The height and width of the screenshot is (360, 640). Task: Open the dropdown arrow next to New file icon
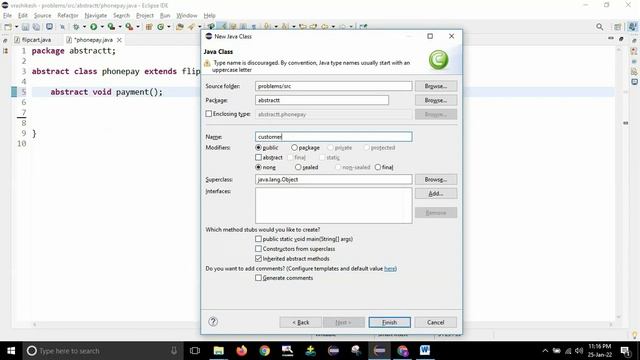click(17, 27)
